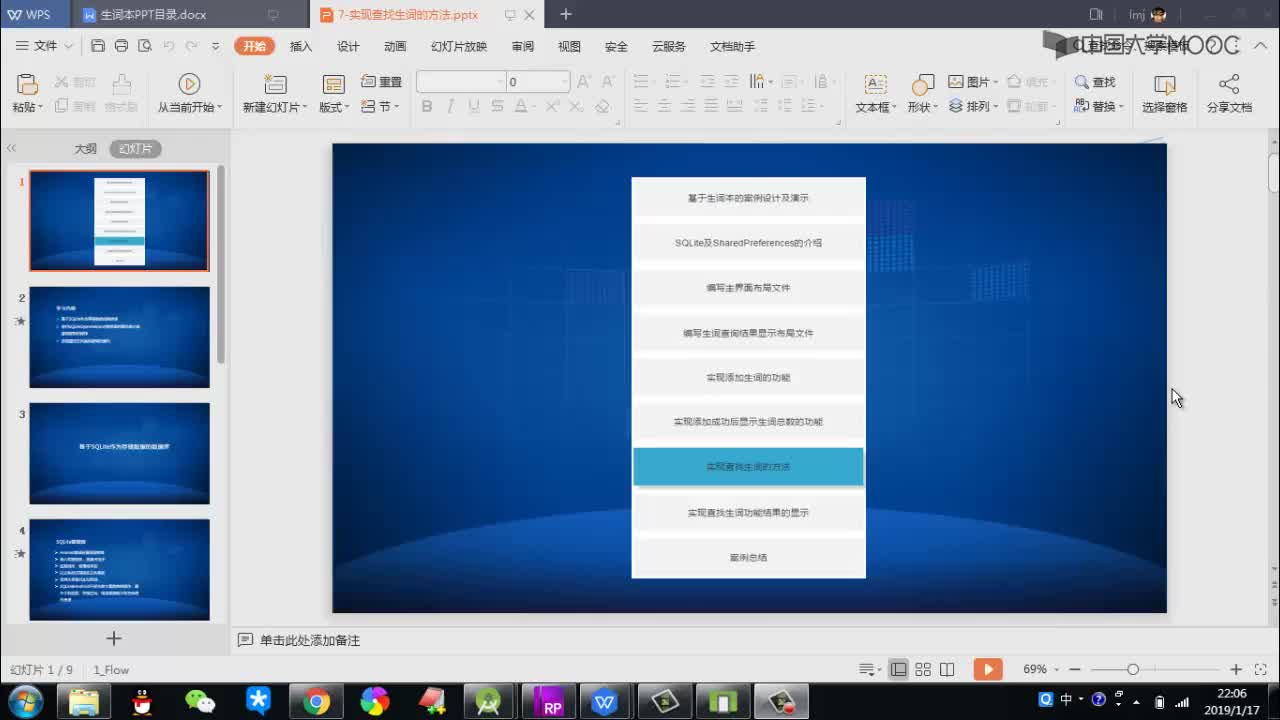Select slide 2 thumbnail
The height and width of the screenshot is (720, 1280).
point(119,337)
